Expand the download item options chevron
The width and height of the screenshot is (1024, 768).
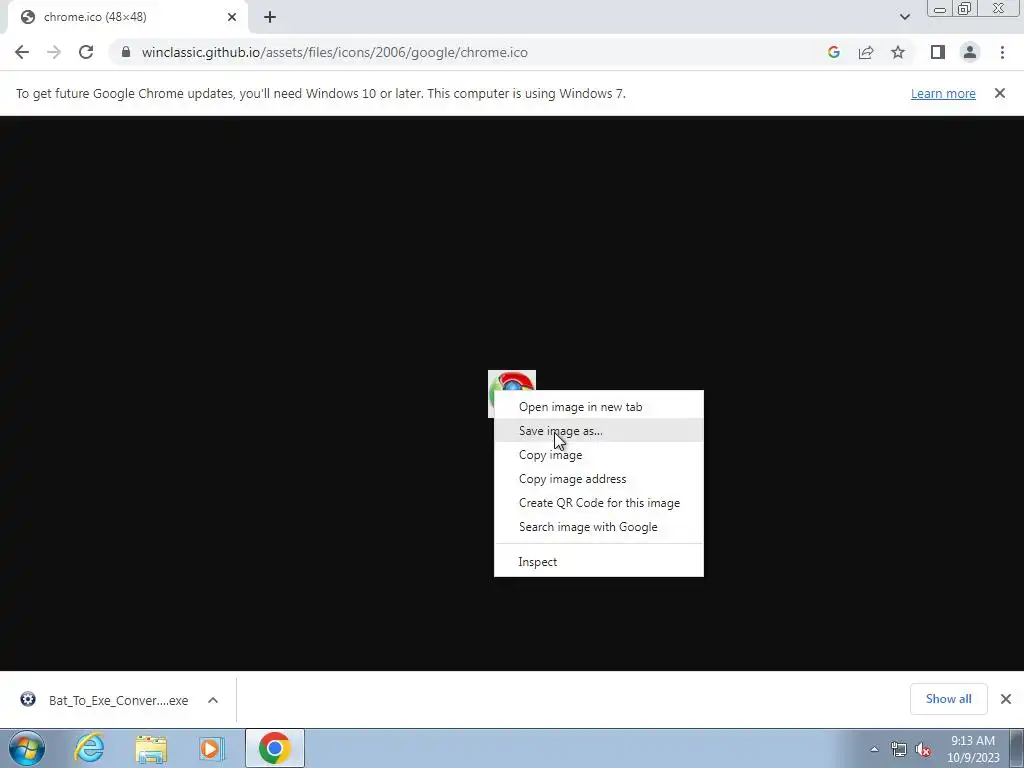[x=213, y=700]
